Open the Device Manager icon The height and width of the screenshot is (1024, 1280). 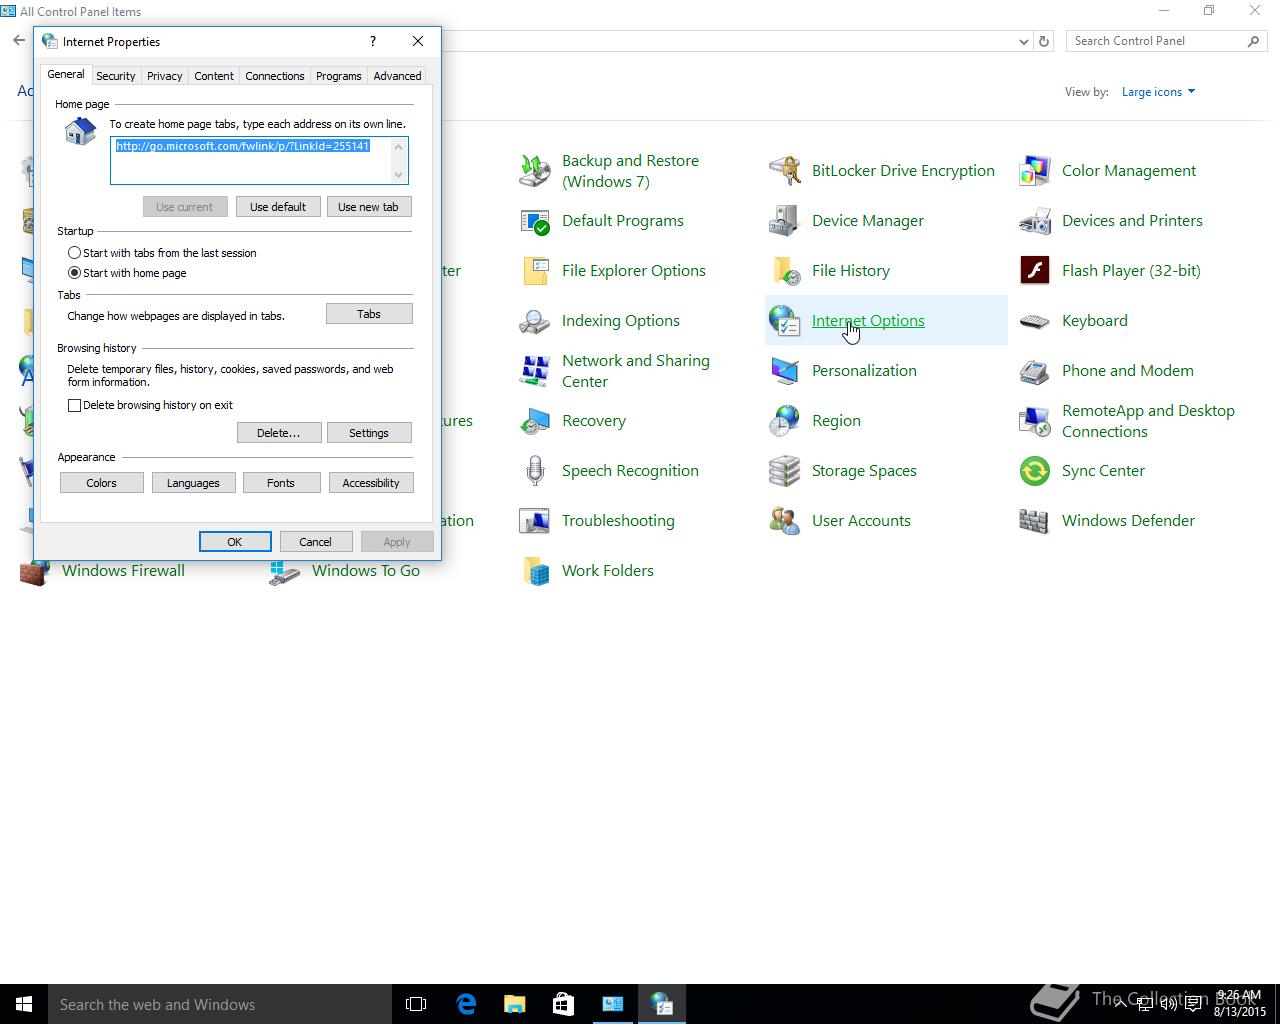click(785, 221)
